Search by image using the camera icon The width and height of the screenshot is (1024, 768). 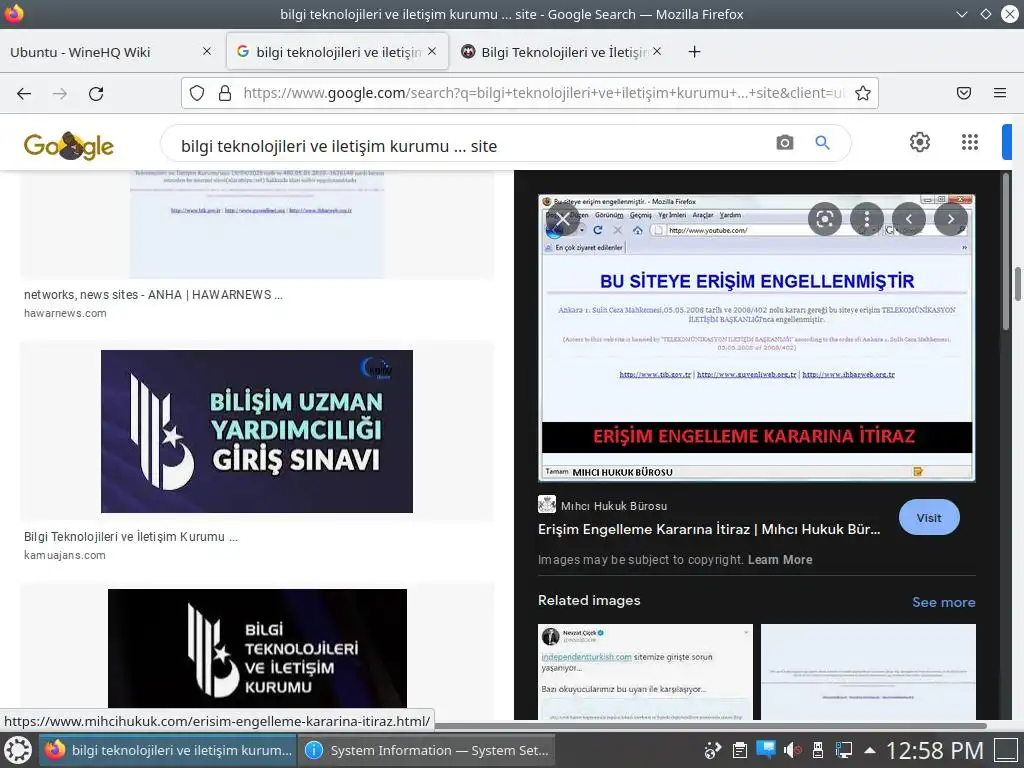(785, 142)
